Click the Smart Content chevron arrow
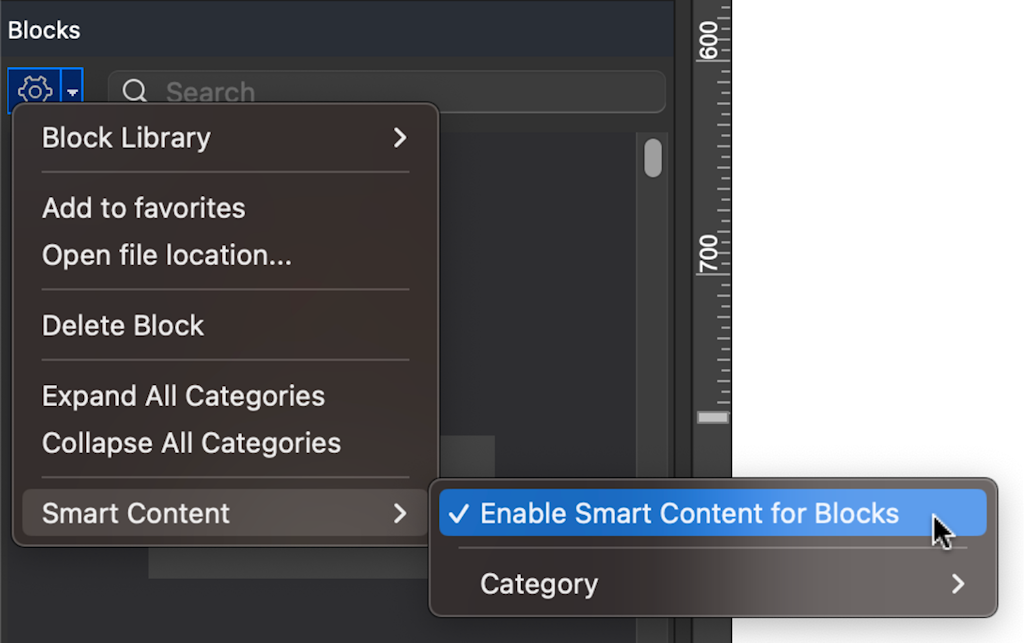Viewport: 1024px width, 644px height. (x=400, y=513)
